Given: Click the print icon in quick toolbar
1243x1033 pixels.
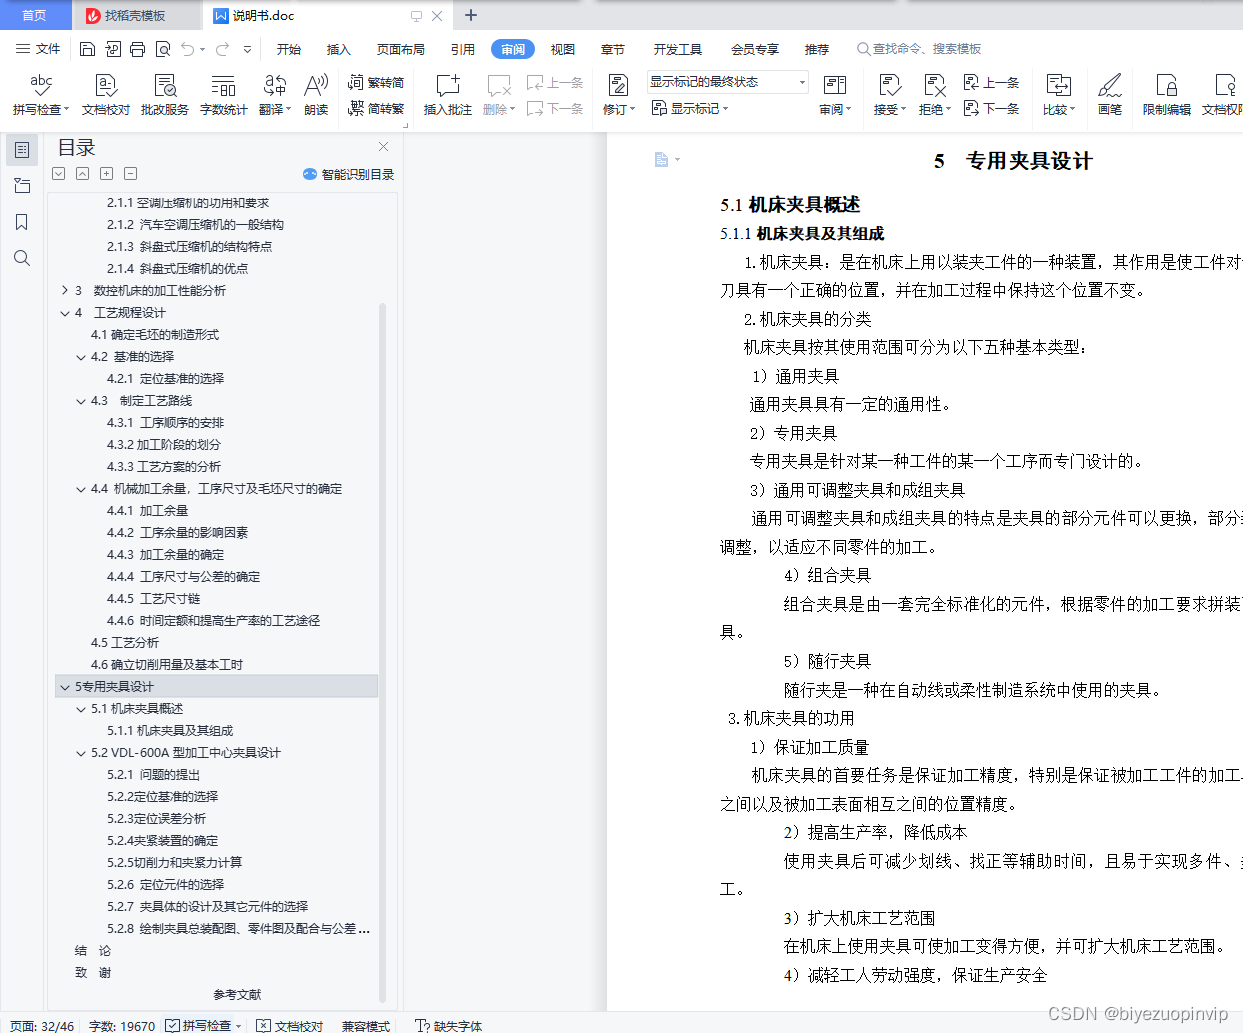Looking at the screenshot, I should 137,49.
